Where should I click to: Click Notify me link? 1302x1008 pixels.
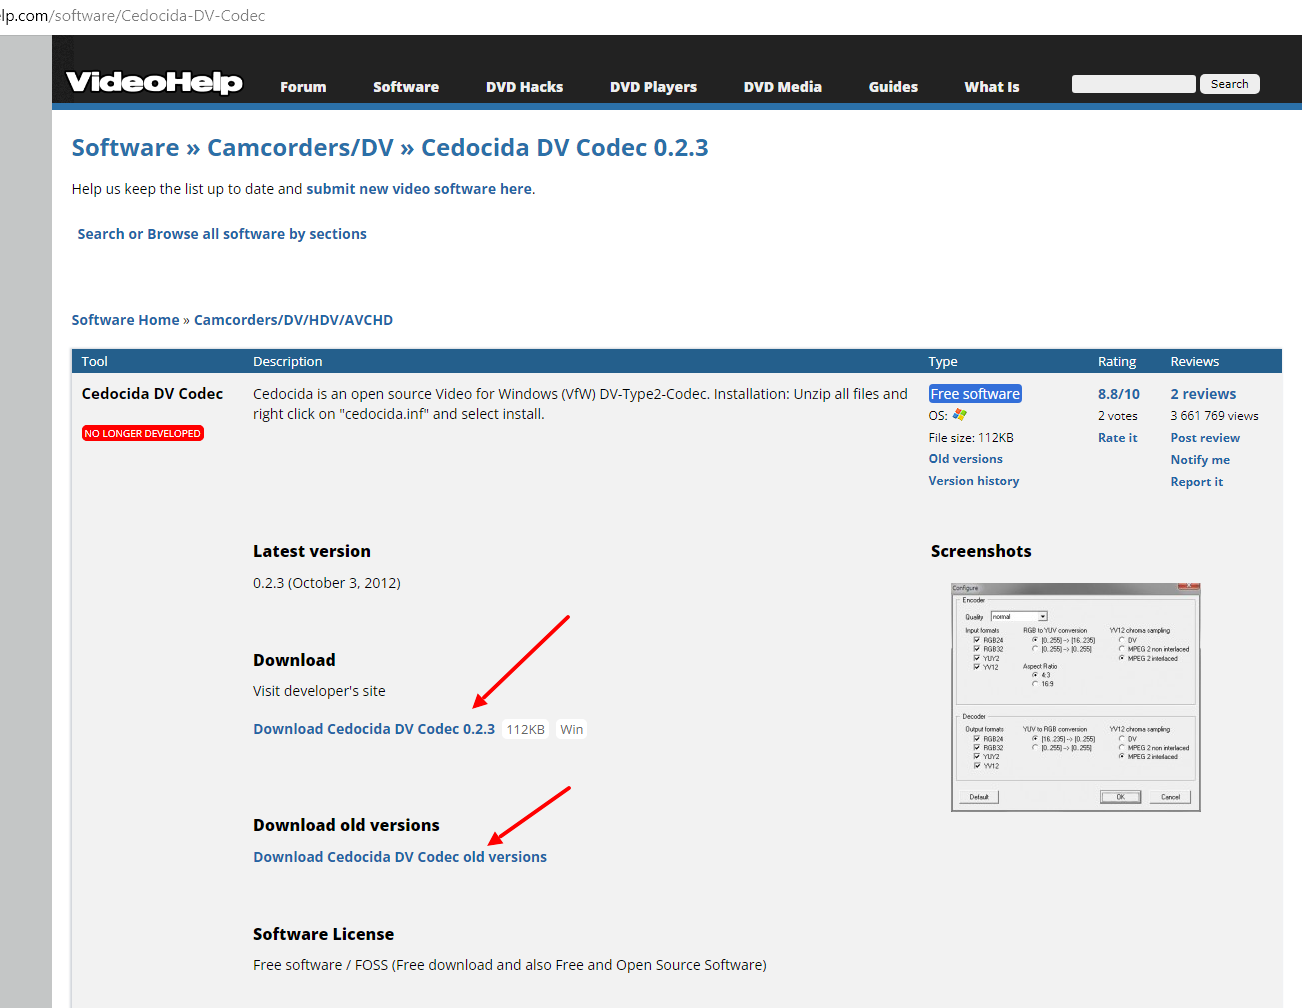tap(1200, 460)
